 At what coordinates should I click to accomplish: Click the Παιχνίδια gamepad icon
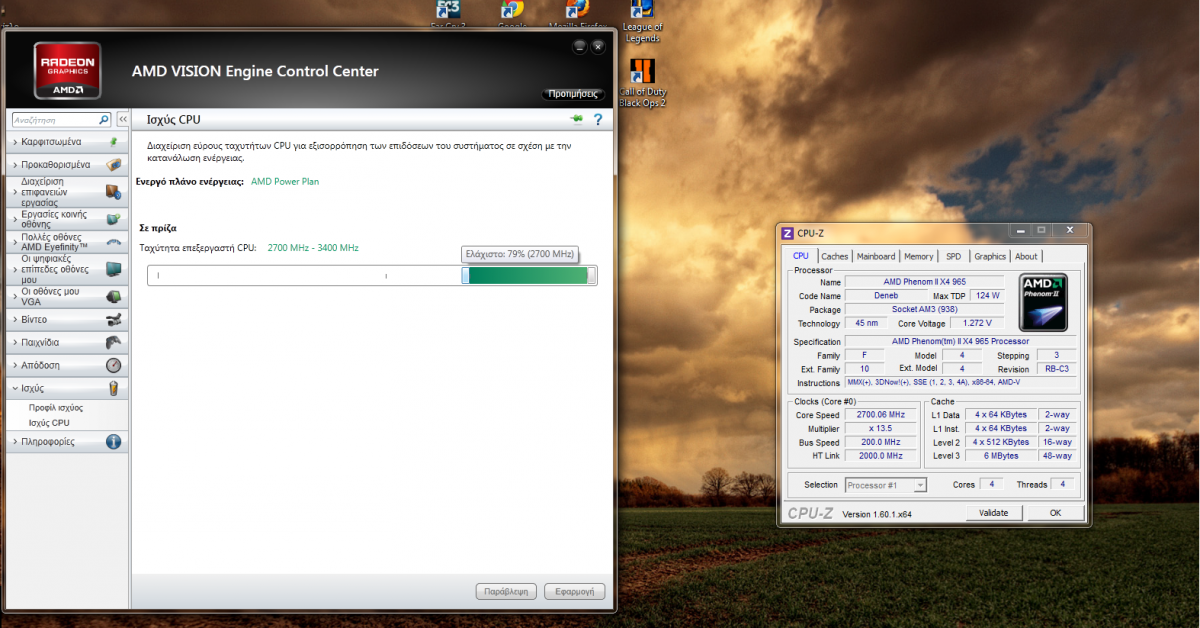[113, 342]
